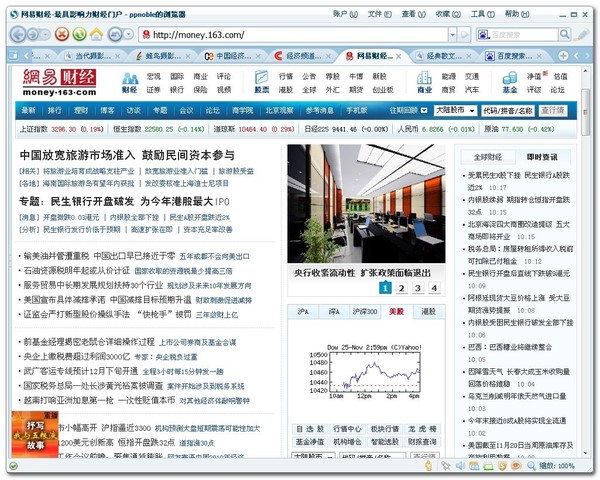Expand the back history dropdown arrow
The image size is (600, 480).
coord(46,35)
